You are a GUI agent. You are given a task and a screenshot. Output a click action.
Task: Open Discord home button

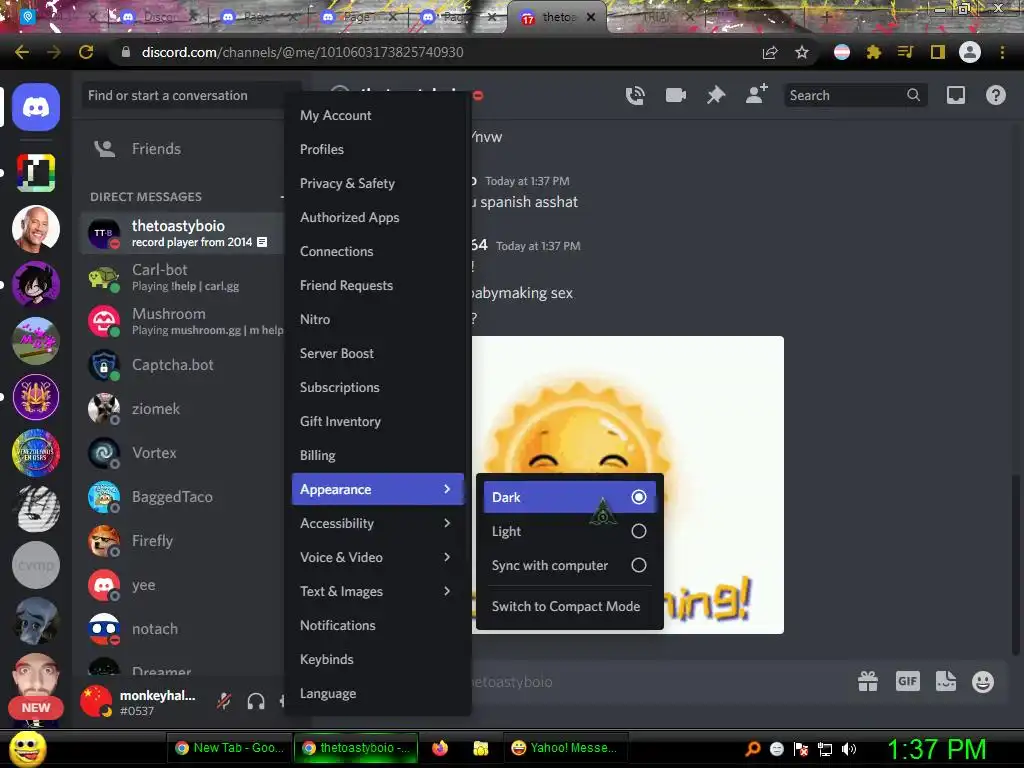[x=36, y=107]
